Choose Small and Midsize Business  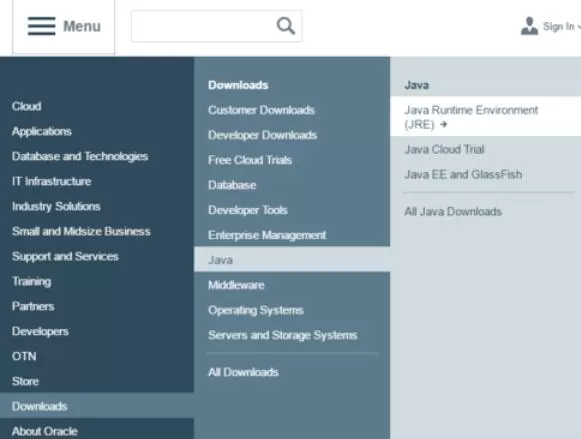(81, 231)
